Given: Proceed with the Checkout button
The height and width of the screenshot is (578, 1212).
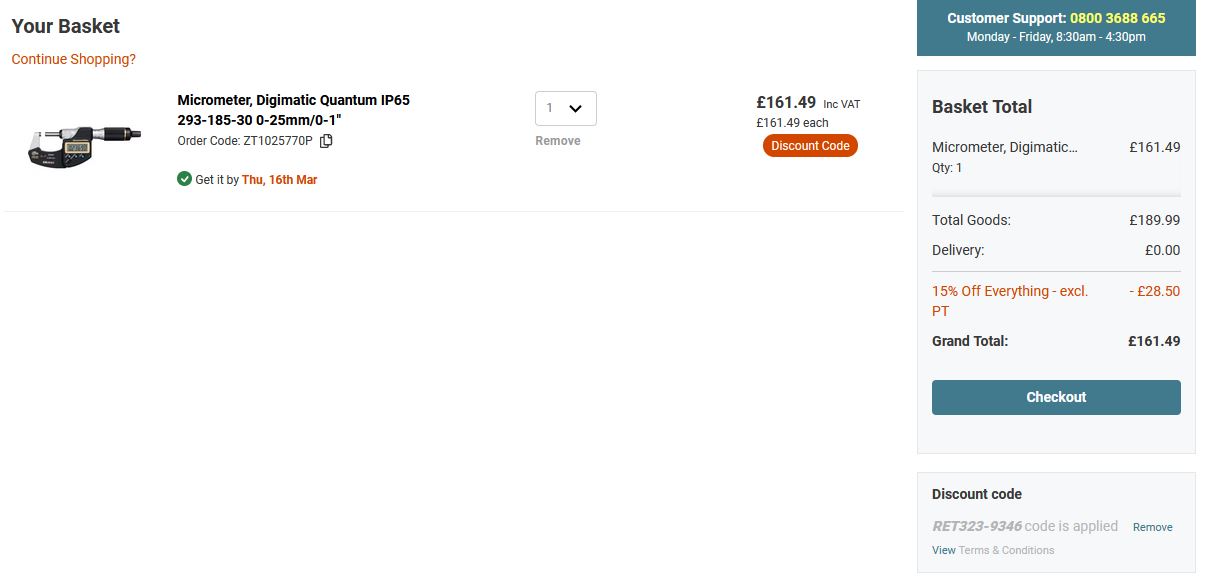Looking at the screenshot, I should pos(1056,397).
